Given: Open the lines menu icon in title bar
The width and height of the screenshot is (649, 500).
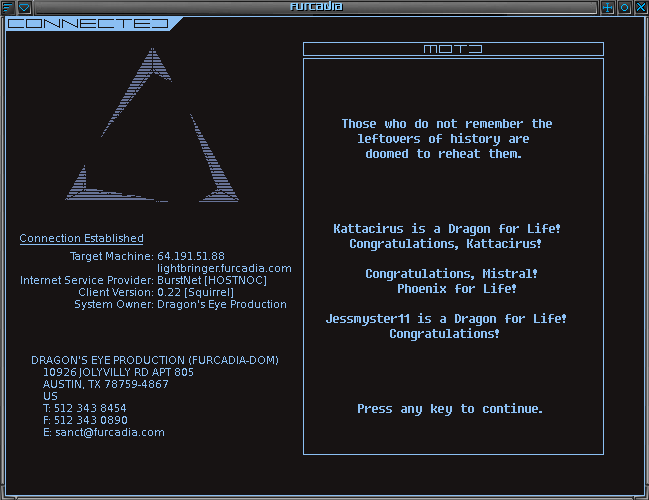Looking at the screenshot, I should coord(8,7).
